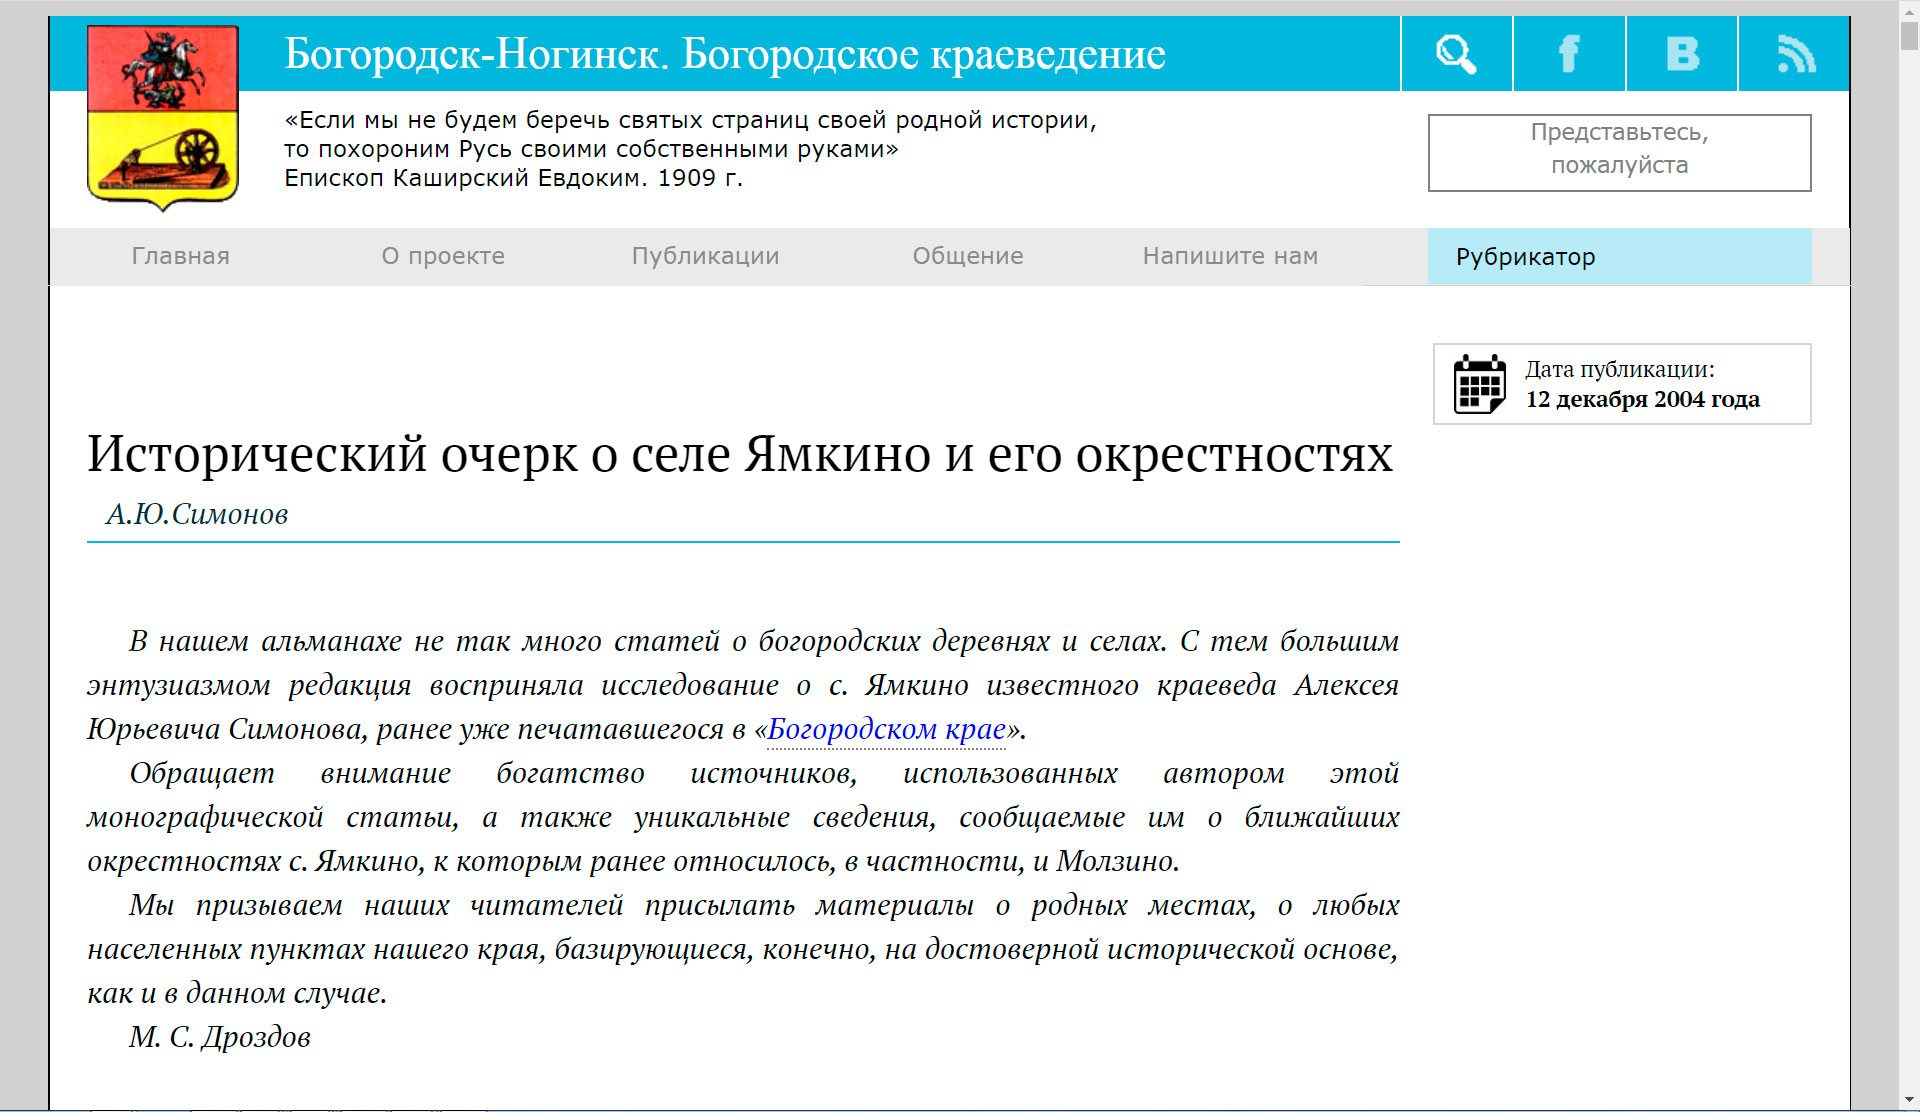Click the Bogorodsk coat of arms logo

(x=163, y=118)
